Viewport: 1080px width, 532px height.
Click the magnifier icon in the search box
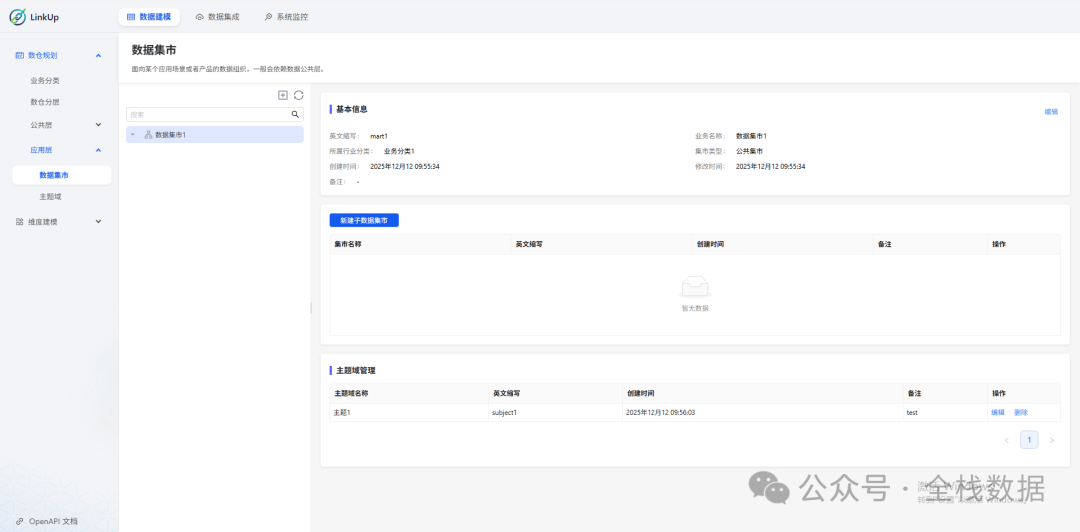(295, 115)
